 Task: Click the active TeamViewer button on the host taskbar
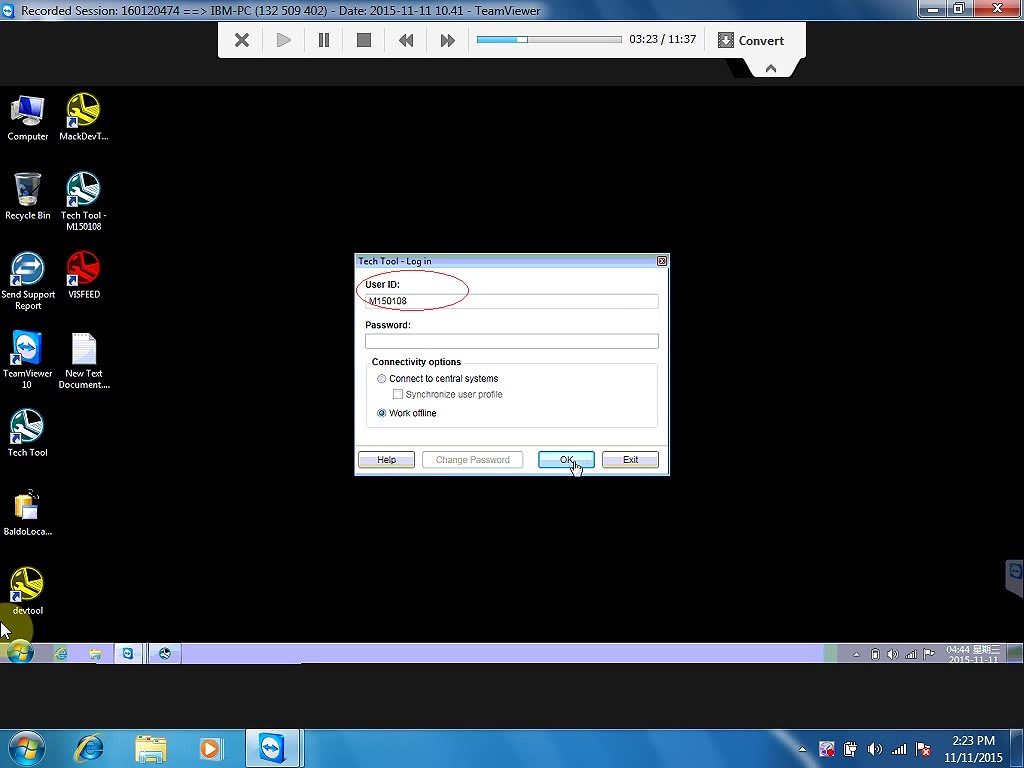[x=272, y=748]
